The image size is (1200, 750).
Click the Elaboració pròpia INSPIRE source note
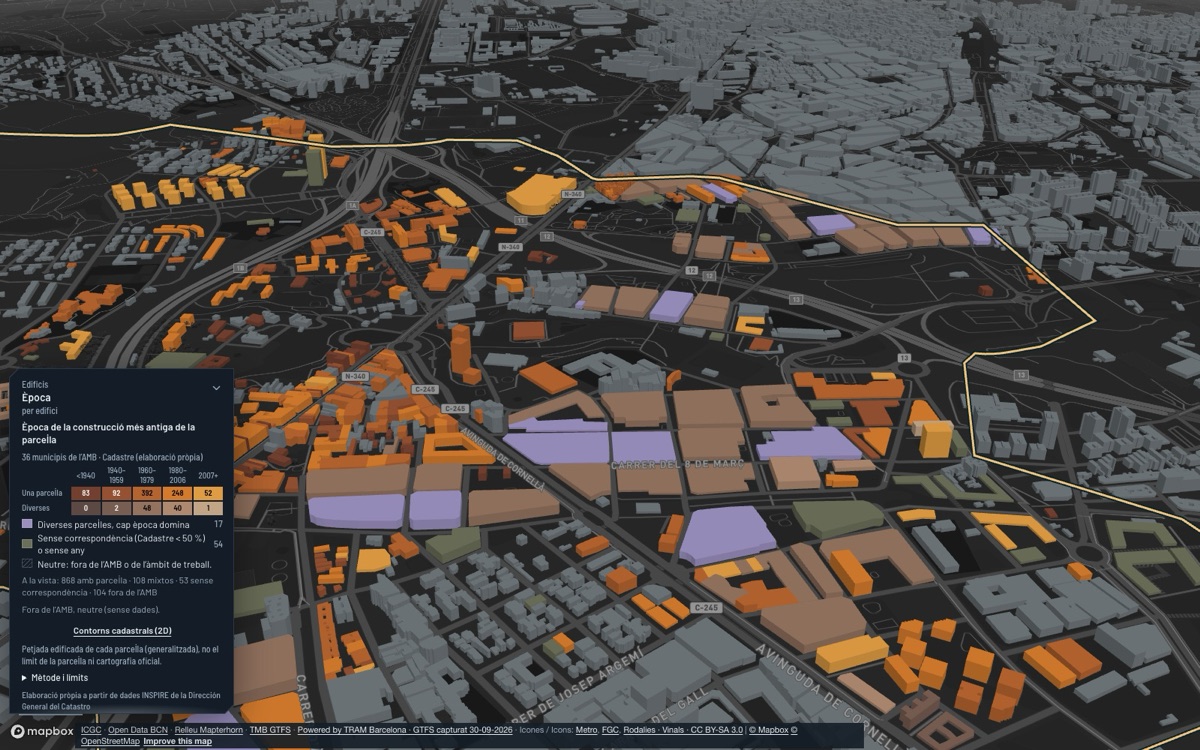[x=120, y=701]
